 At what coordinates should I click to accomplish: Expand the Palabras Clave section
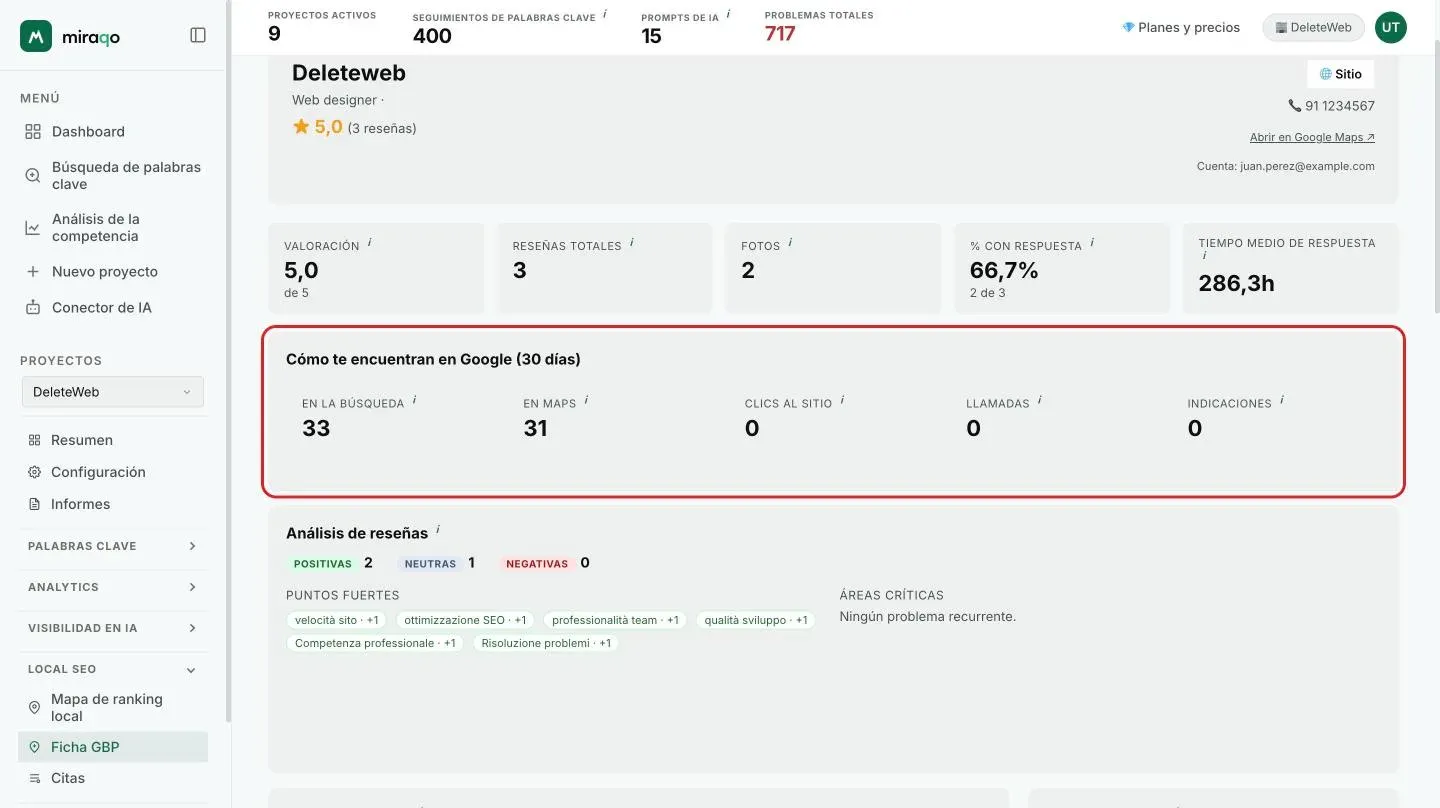click(113, 546)
